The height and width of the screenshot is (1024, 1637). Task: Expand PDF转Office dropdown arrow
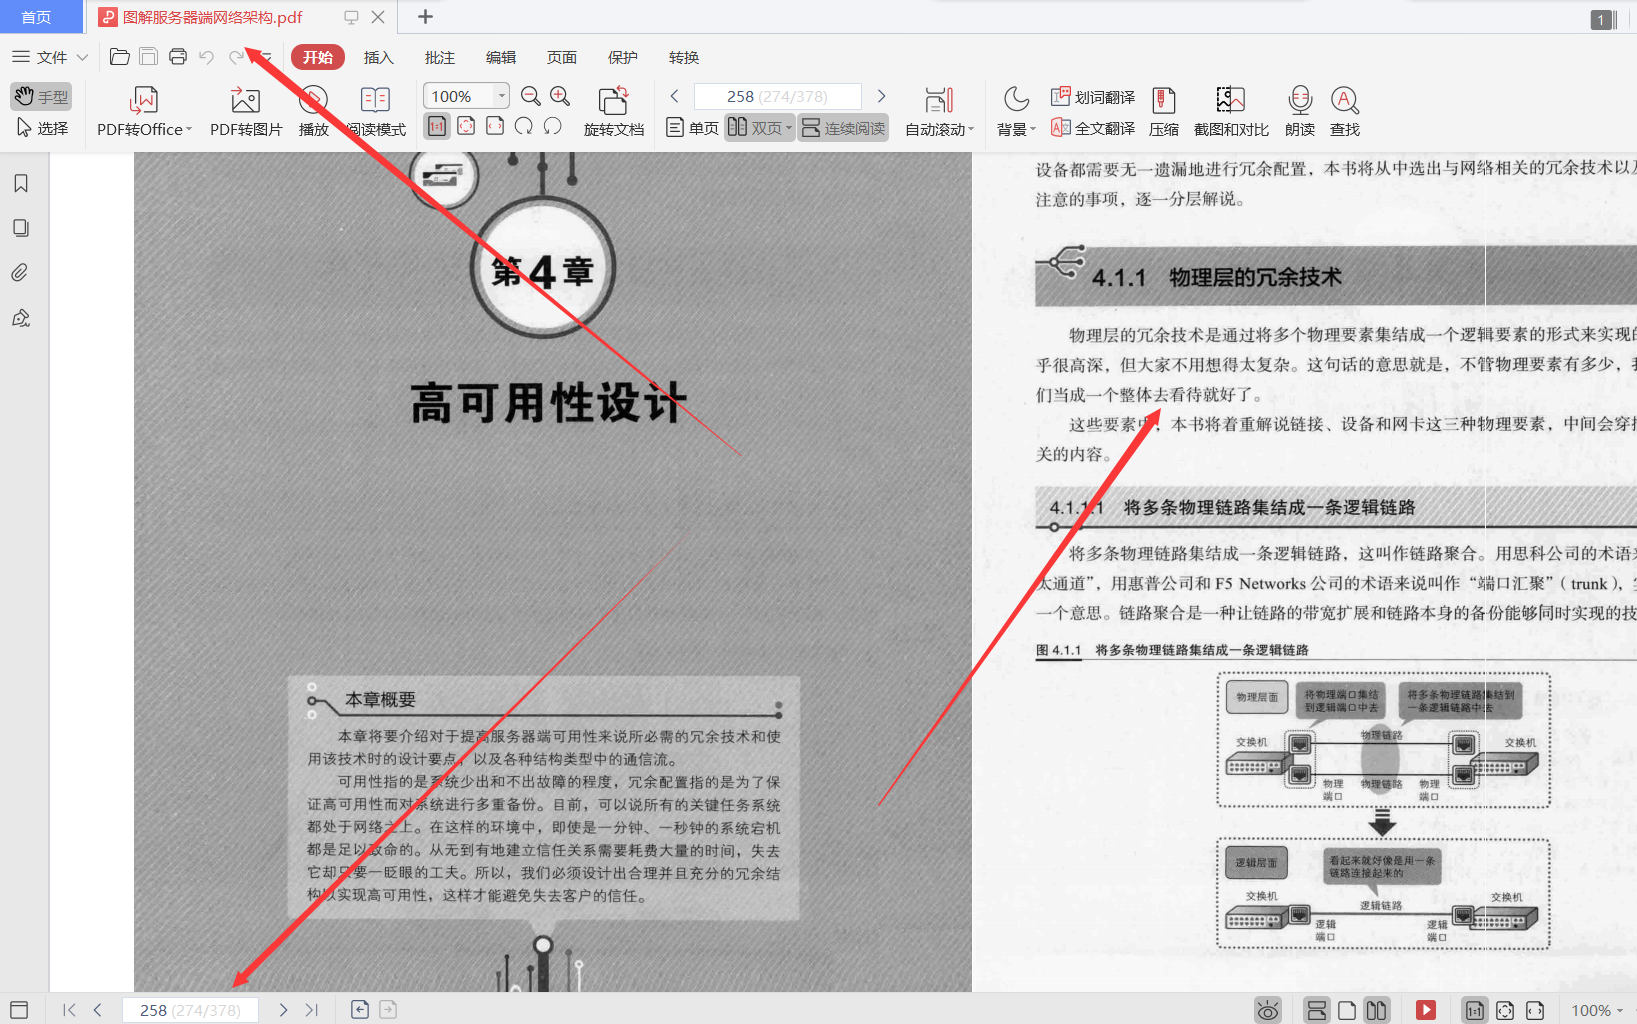point(189,129)
